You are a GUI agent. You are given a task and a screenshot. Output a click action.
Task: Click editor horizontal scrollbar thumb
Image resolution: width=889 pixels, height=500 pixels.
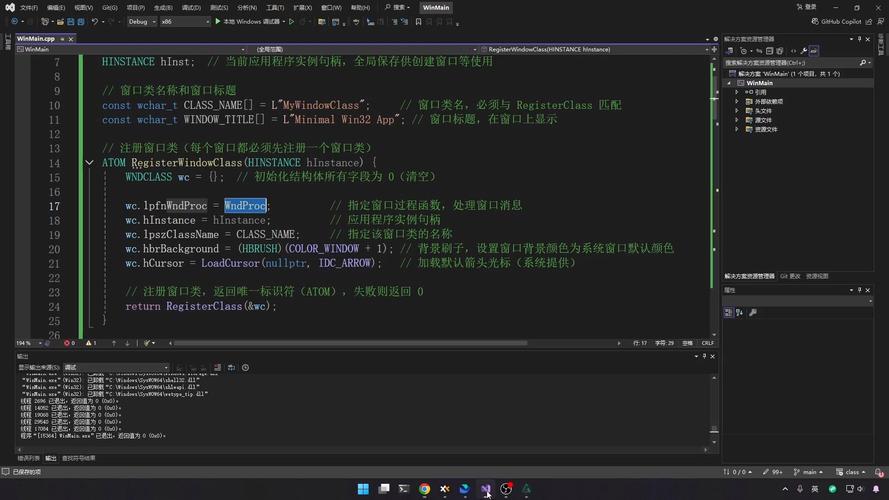[350, 343]
